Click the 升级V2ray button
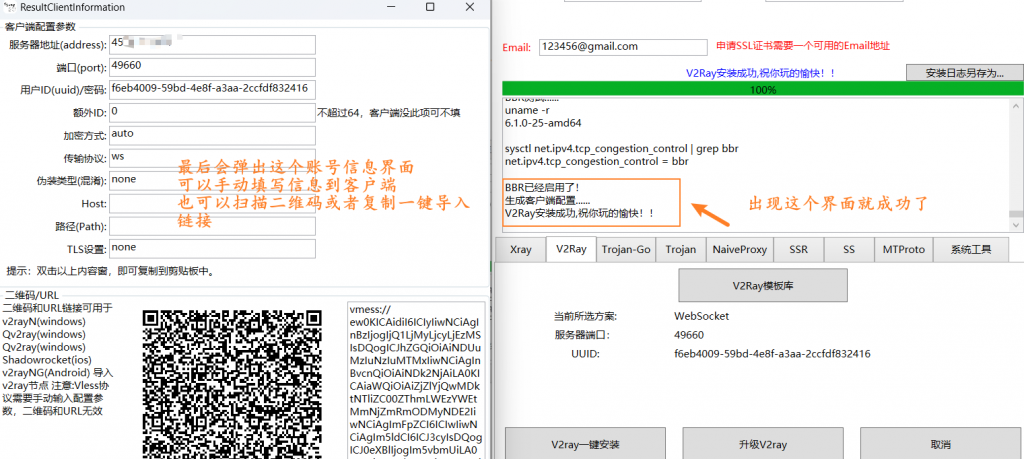The width and height of the screenshot is (1024, 459). coord(761,444)
